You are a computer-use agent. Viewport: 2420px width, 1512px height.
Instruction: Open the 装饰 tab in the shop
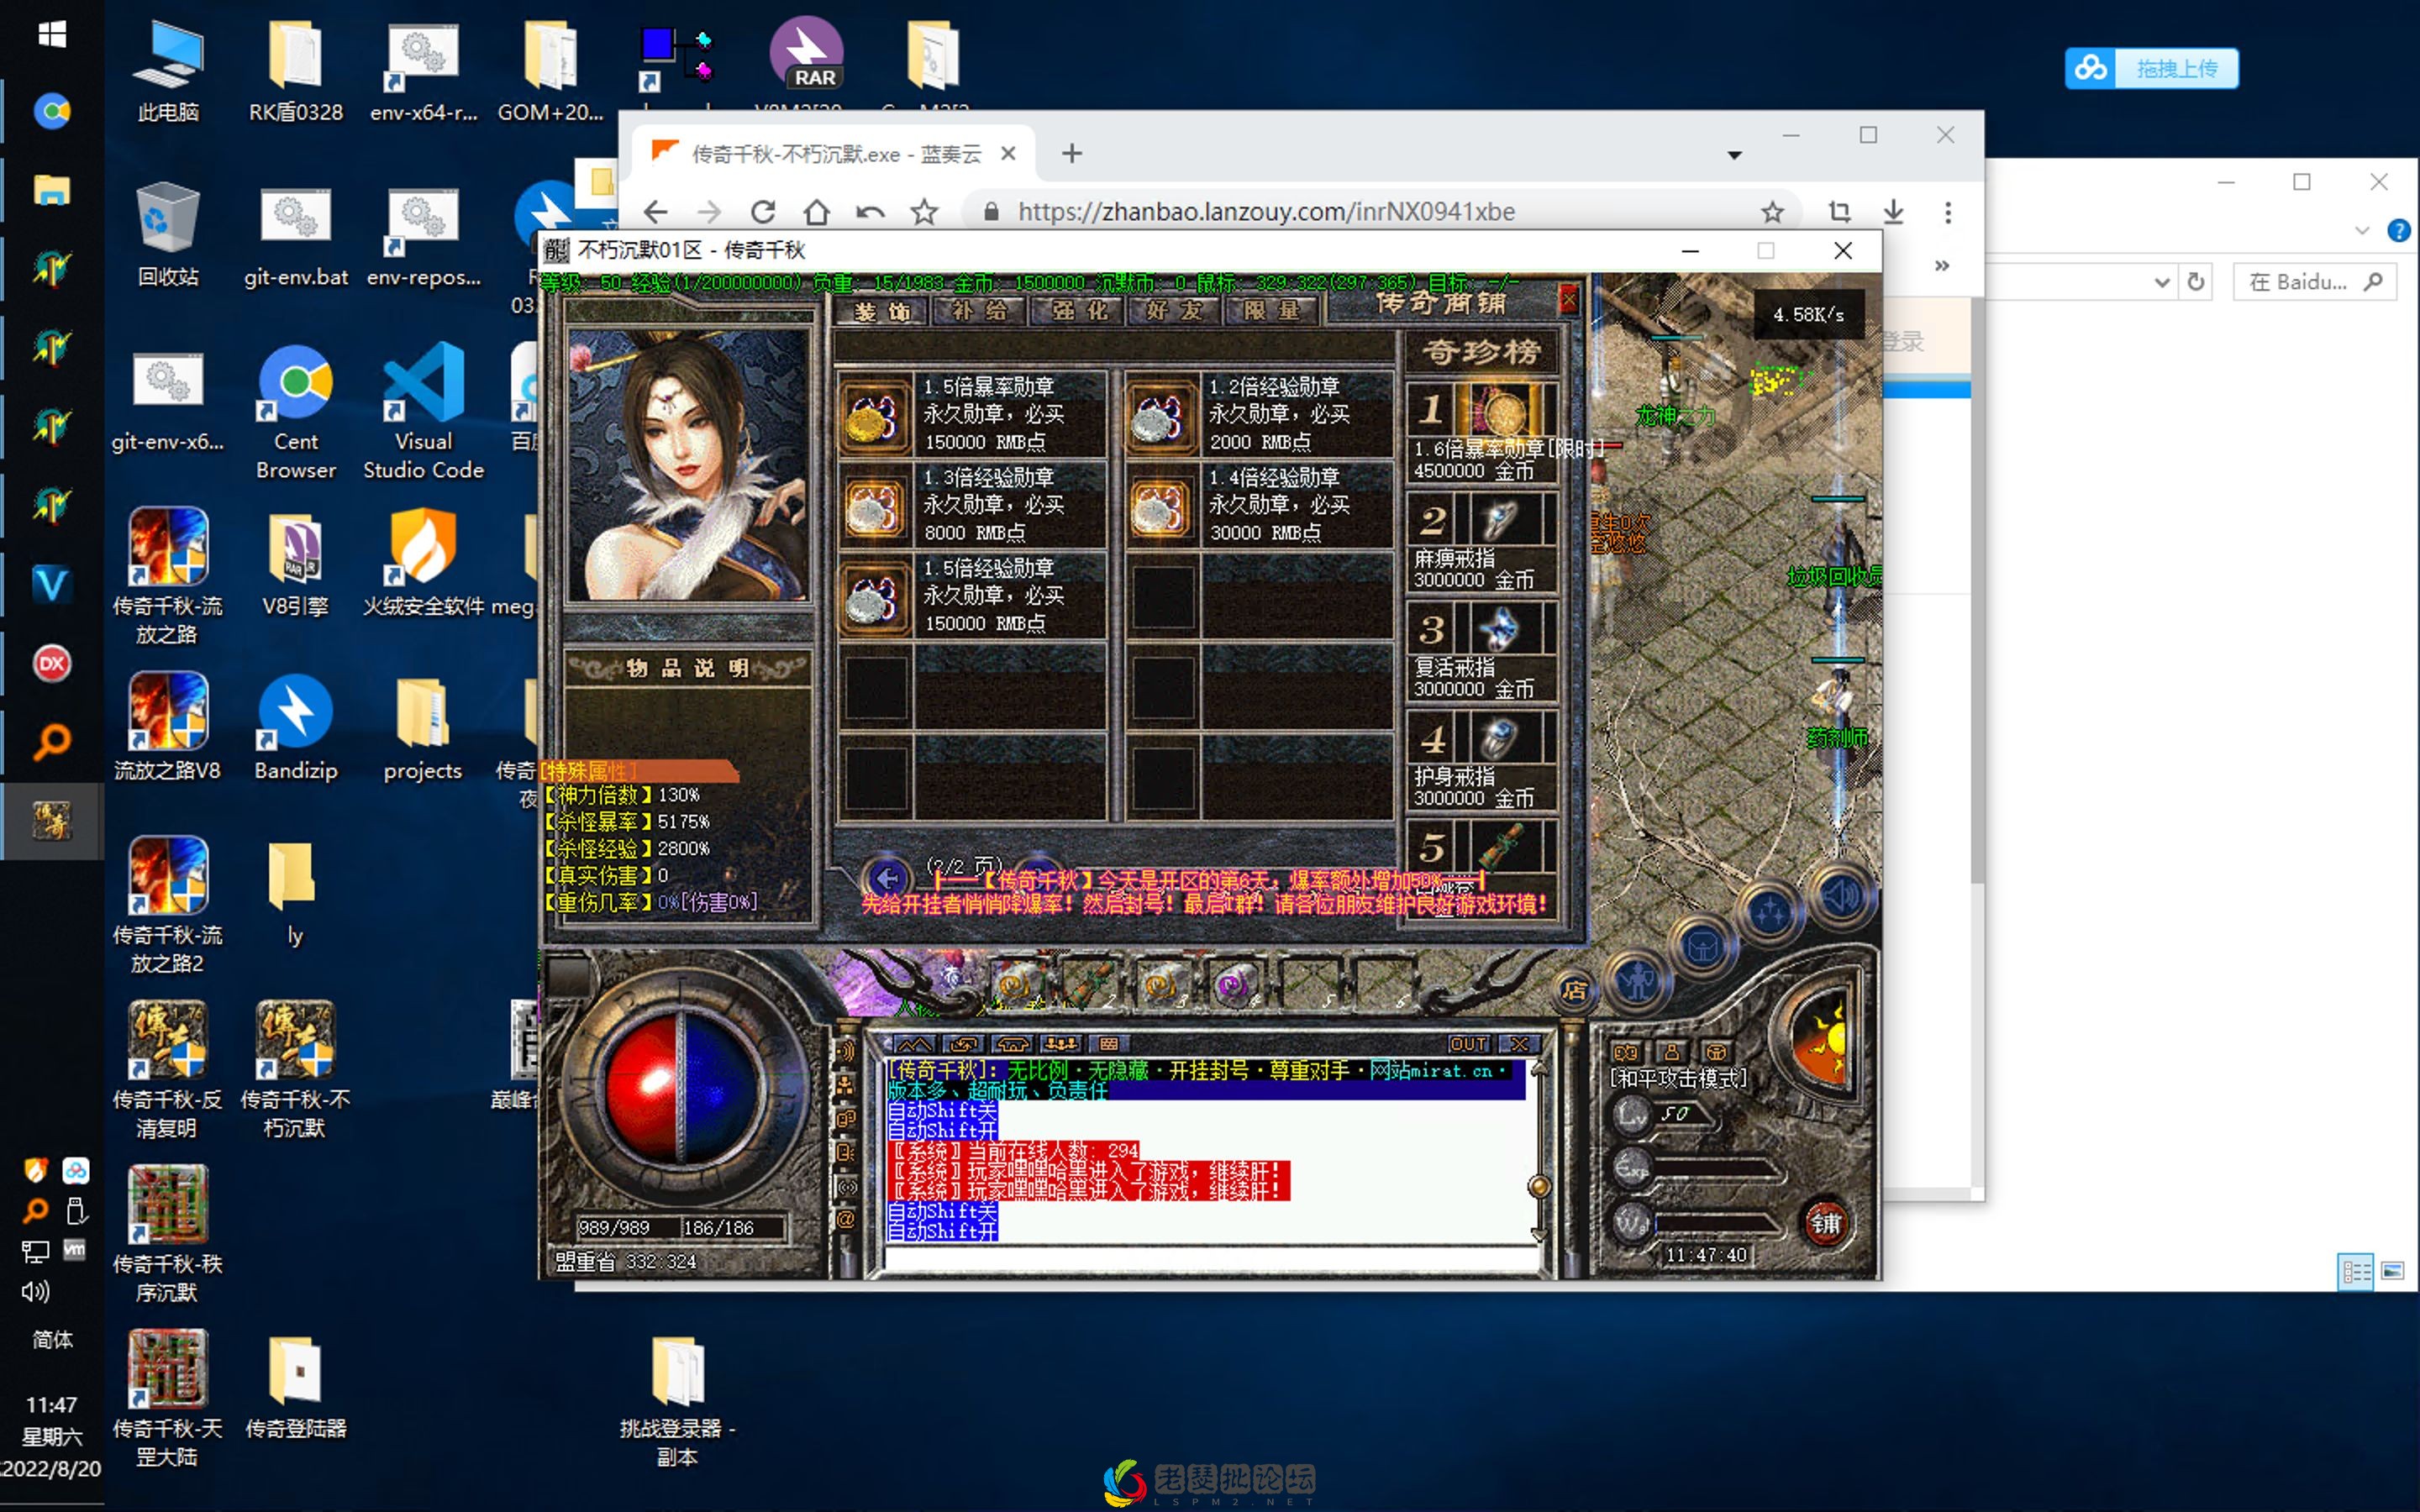(881, 312)
